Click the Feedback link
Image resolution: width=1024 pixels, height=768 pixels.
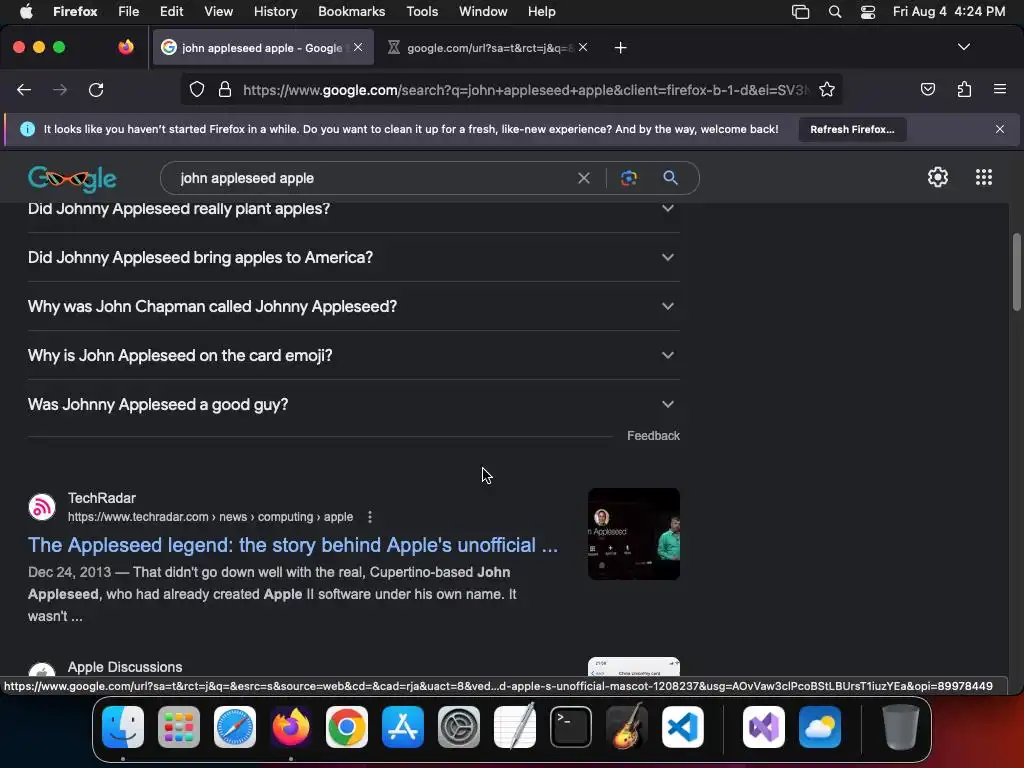click(x=653, y=436)
